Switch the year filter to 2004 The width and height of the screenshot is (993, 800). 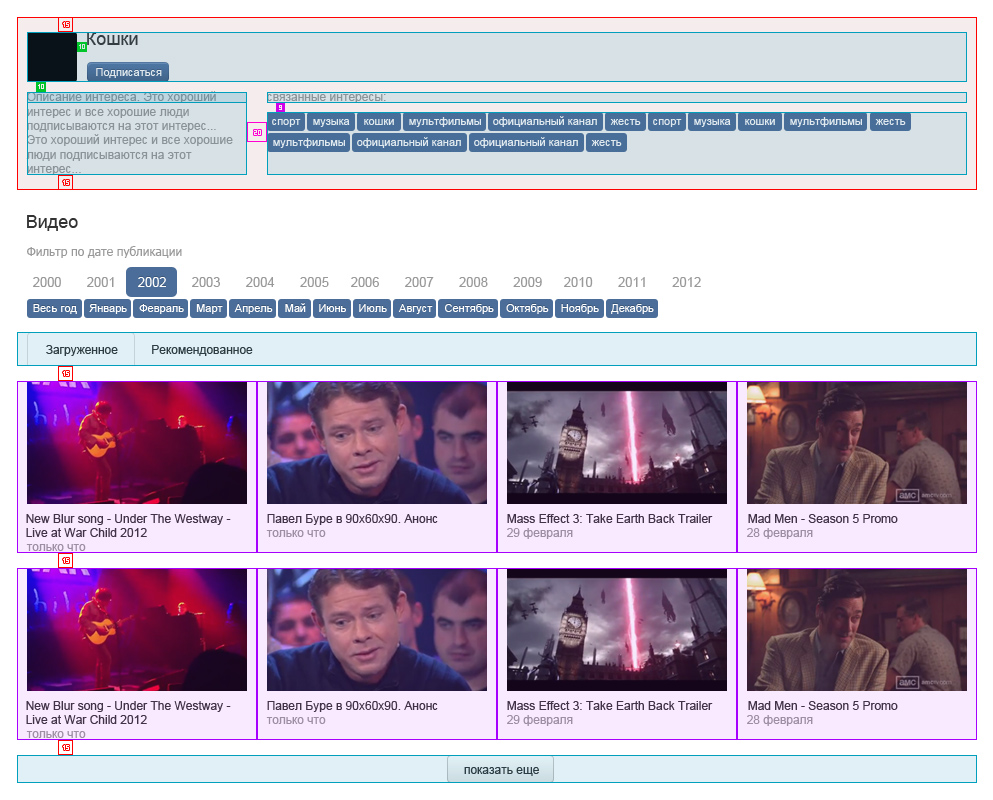pyautogui.click(x=260, y=282)
